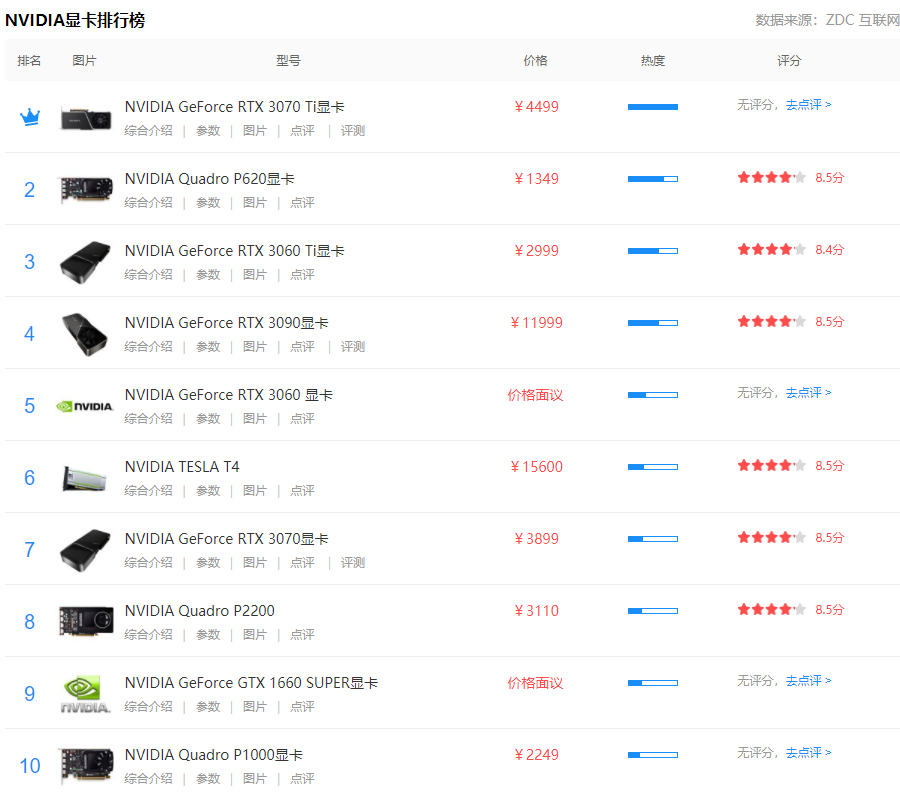Click the Quadro P2200 star rating
The height and width of the screenshot is (800, 900).
pyautogui.click(x=771, y=610)
